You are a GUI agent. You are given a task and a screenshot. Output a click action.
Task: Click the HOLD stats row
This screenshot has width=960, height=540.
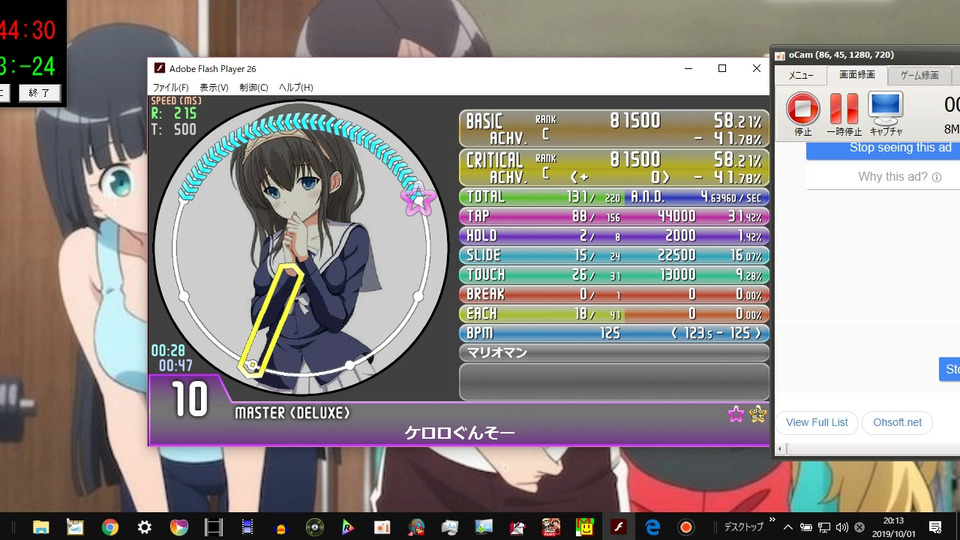tap(614, 236)
